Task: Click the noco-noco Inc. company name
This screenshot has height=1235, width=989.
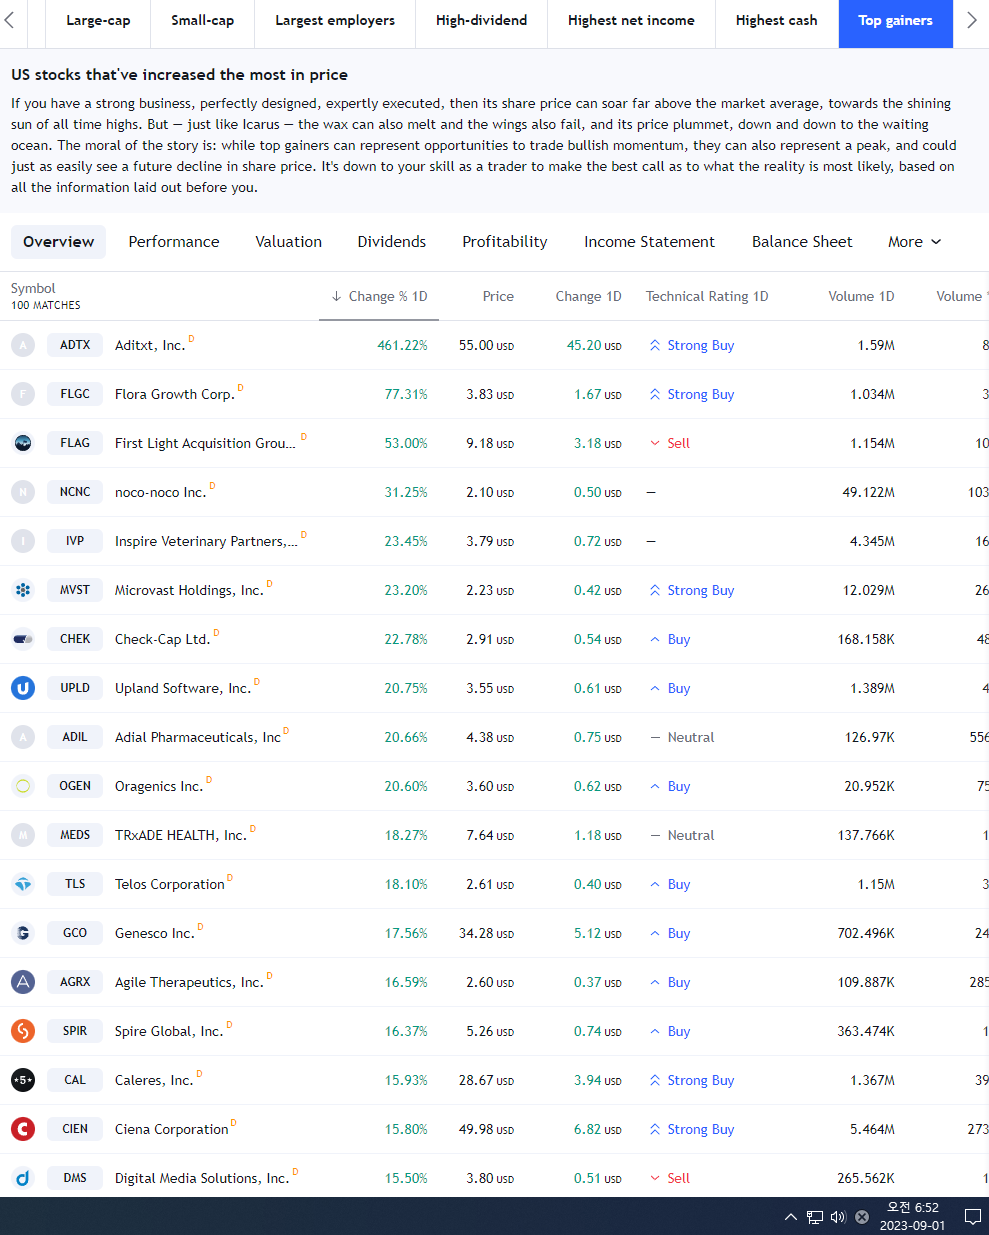Action: click(161, 492)
